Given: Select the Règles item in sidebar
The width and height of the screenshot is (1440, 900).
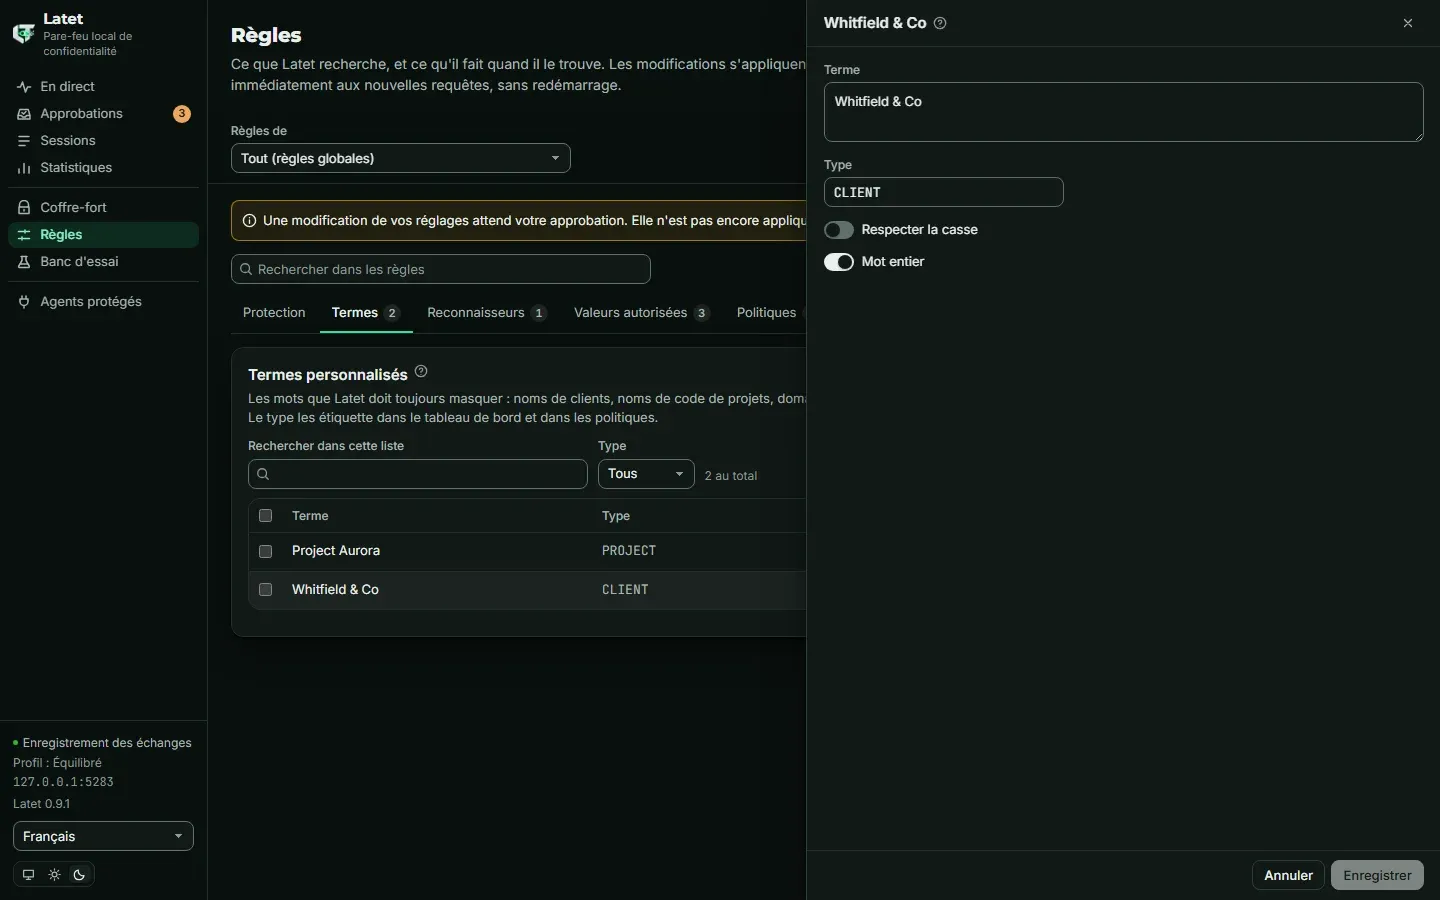Looking at the screenshot, I should (x=103, y=235).
